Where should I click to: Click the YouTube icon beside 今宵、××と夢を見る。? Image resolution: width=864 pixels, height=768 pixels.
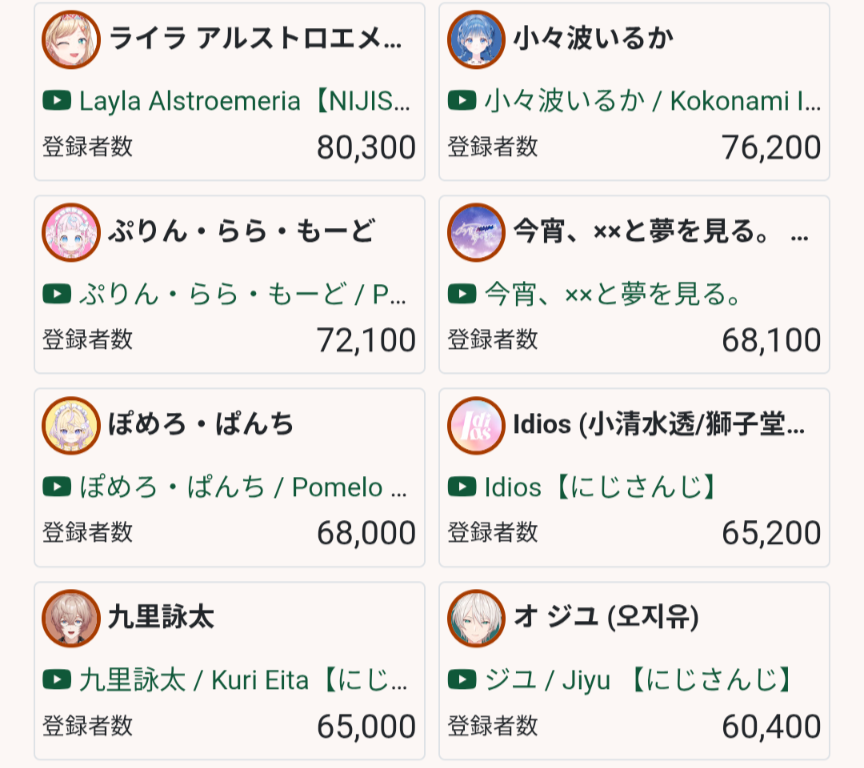point(462,294)
